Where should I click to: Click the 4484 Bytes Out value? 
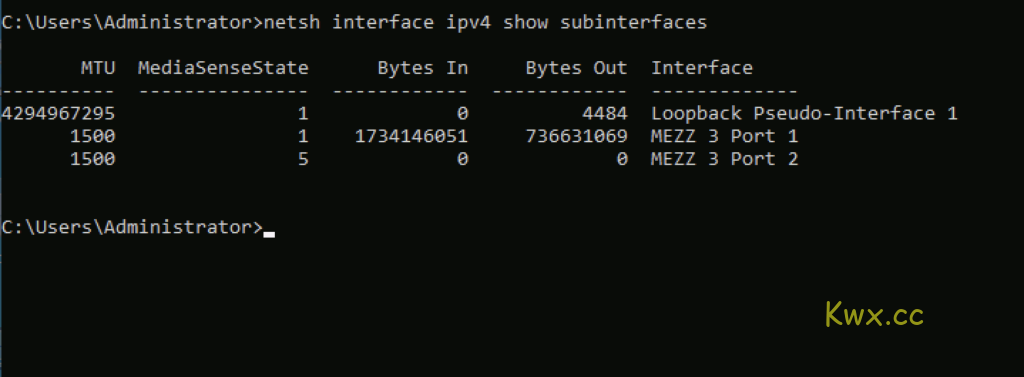pos(604,114)
